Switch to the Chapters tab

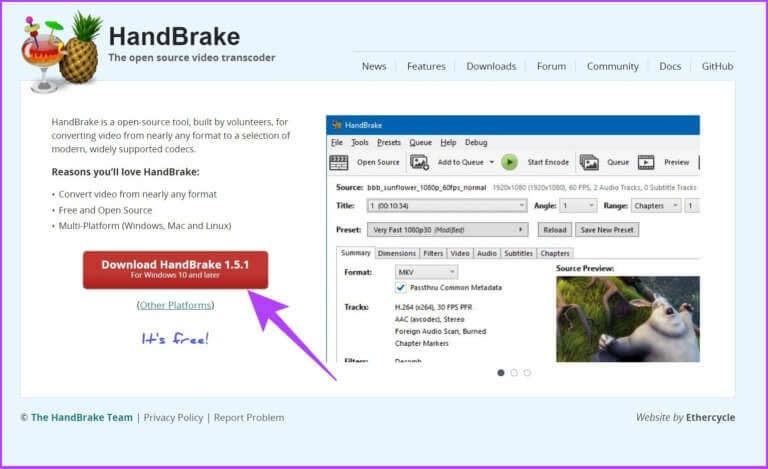coord(555,253)
